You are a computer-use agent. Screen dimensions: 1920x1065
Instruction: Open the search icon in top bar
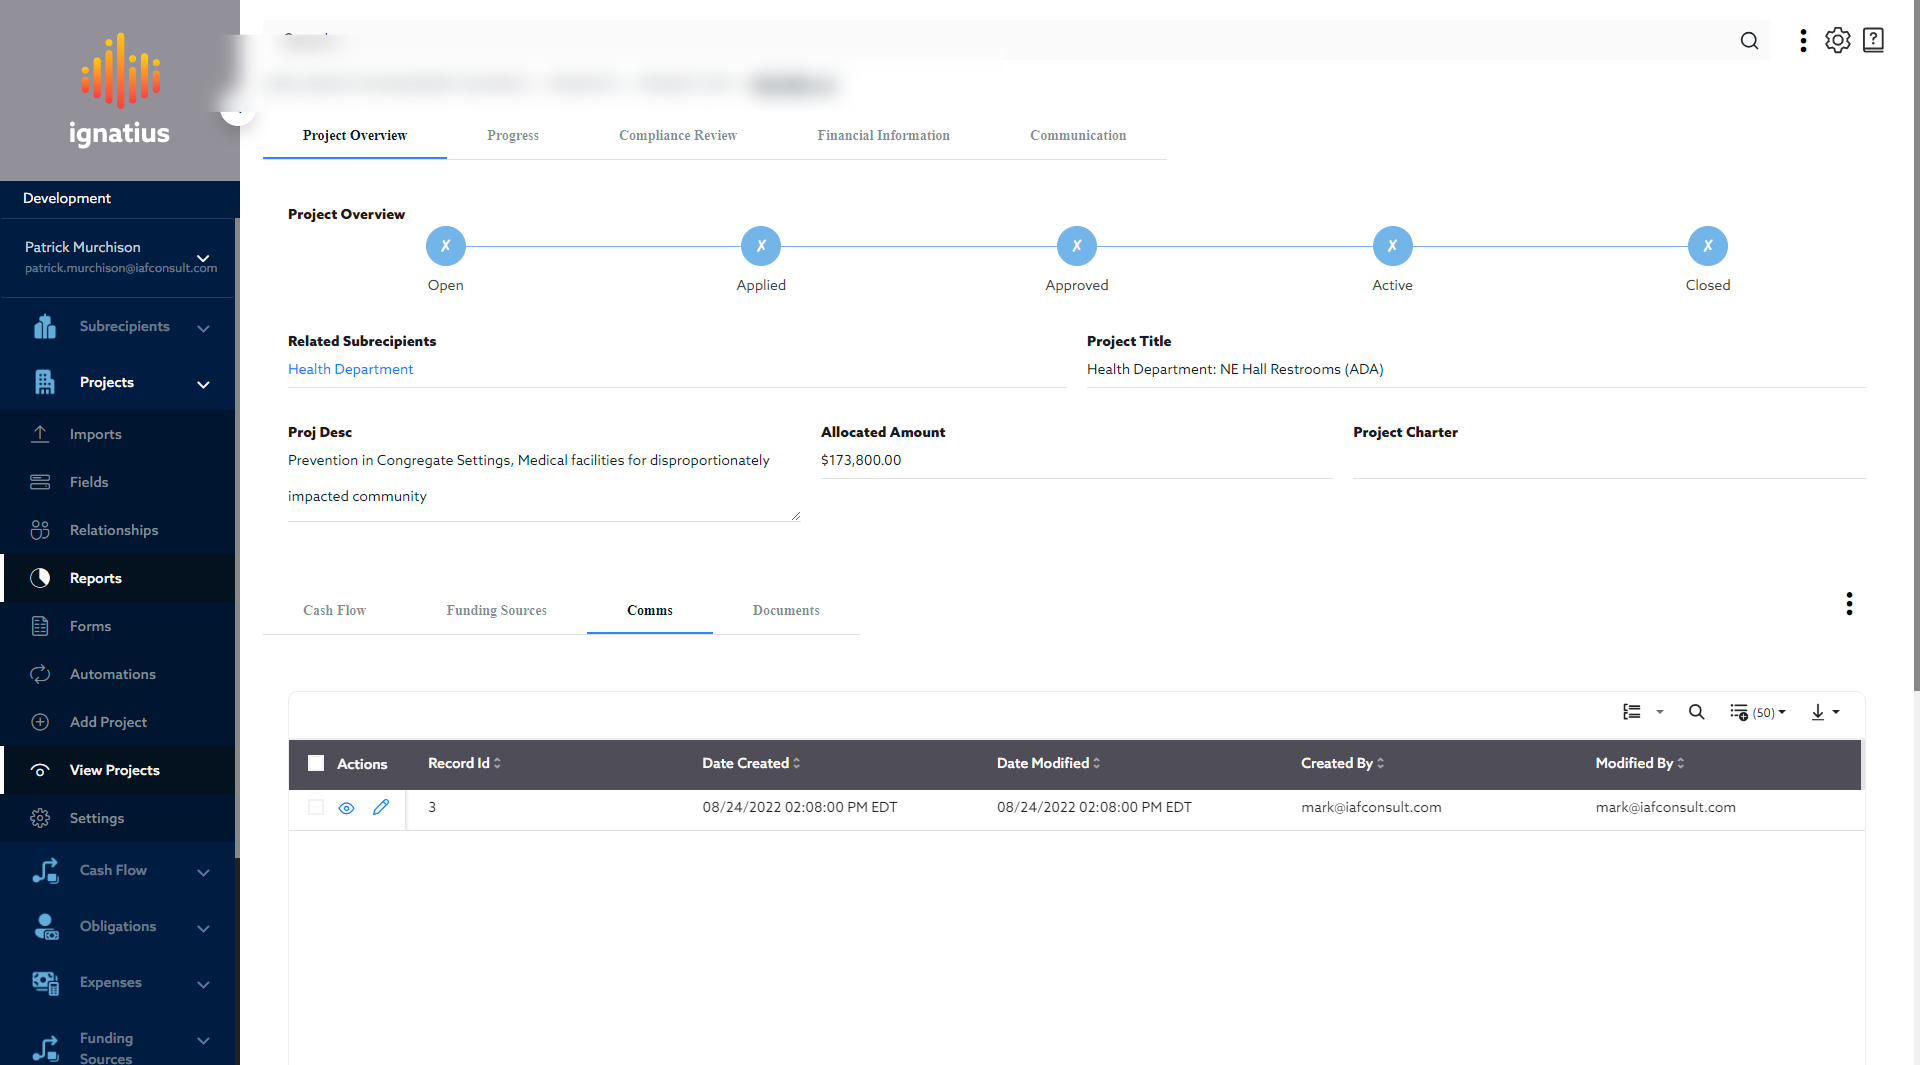(1749, 41)
